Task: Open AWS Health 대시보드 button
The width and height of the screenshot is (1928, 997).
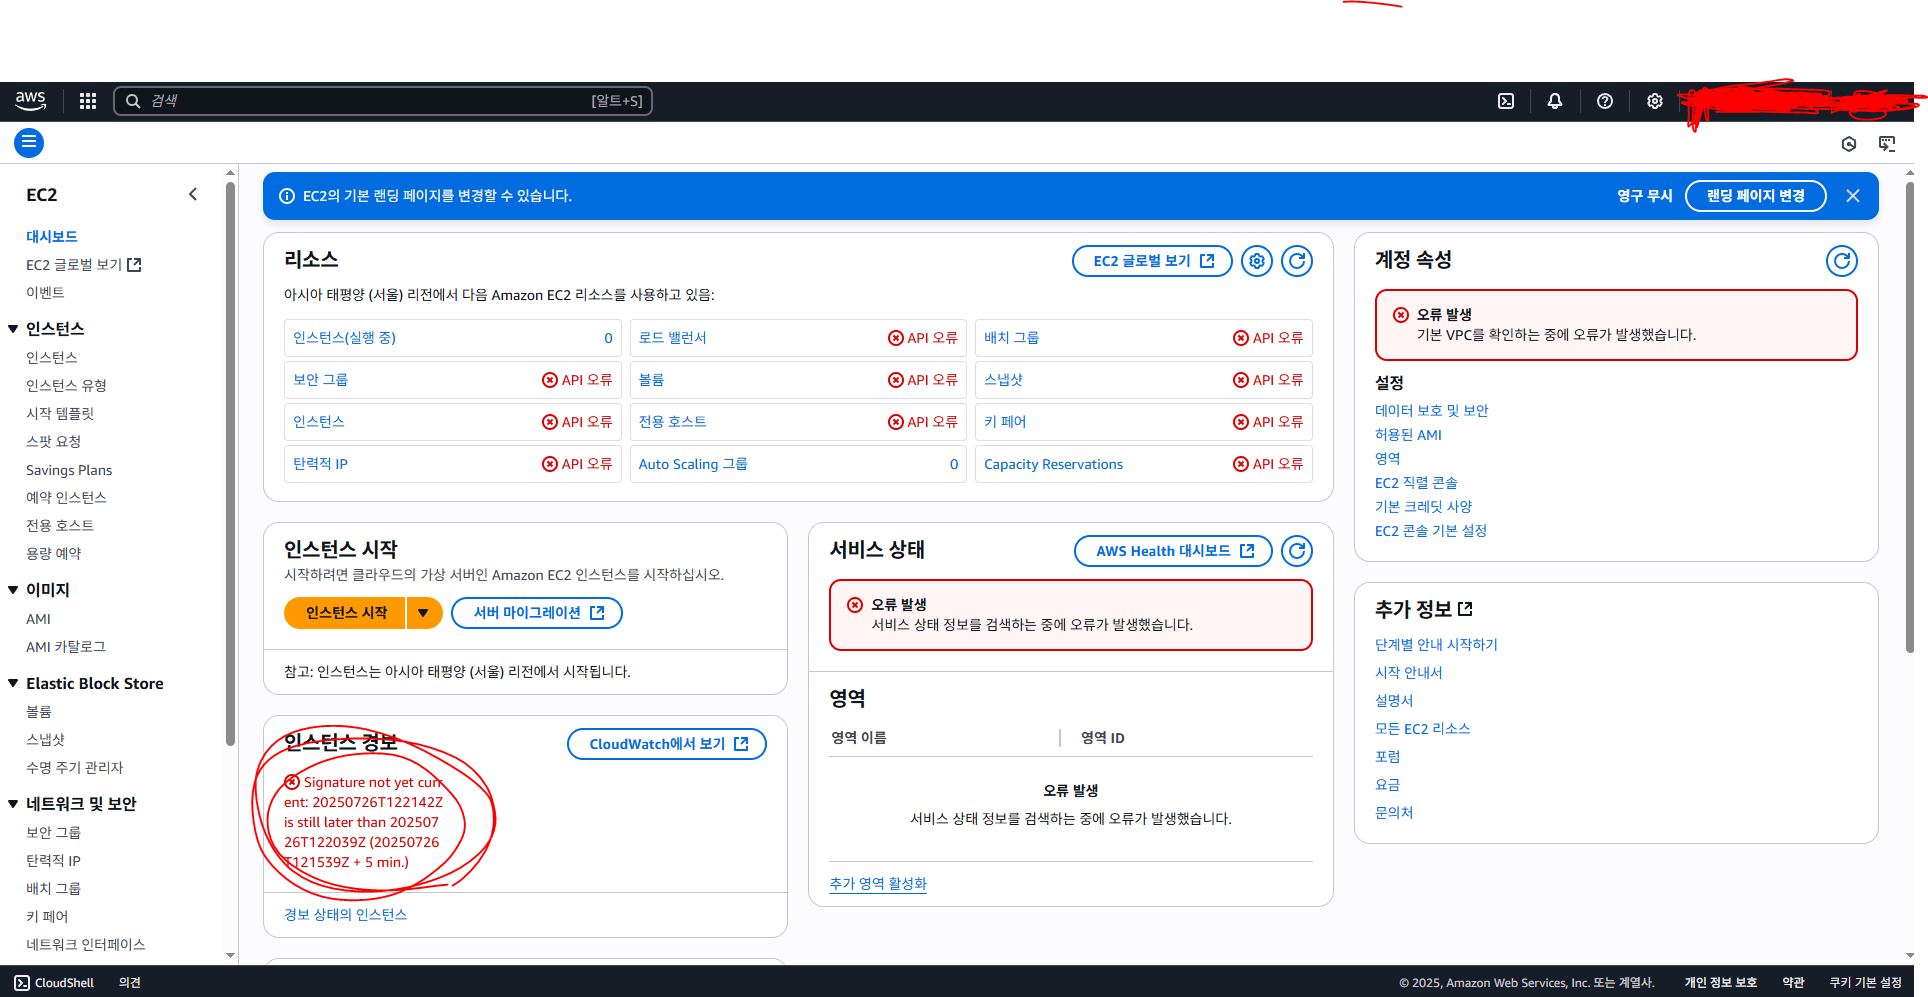Action: point(1173,551)
